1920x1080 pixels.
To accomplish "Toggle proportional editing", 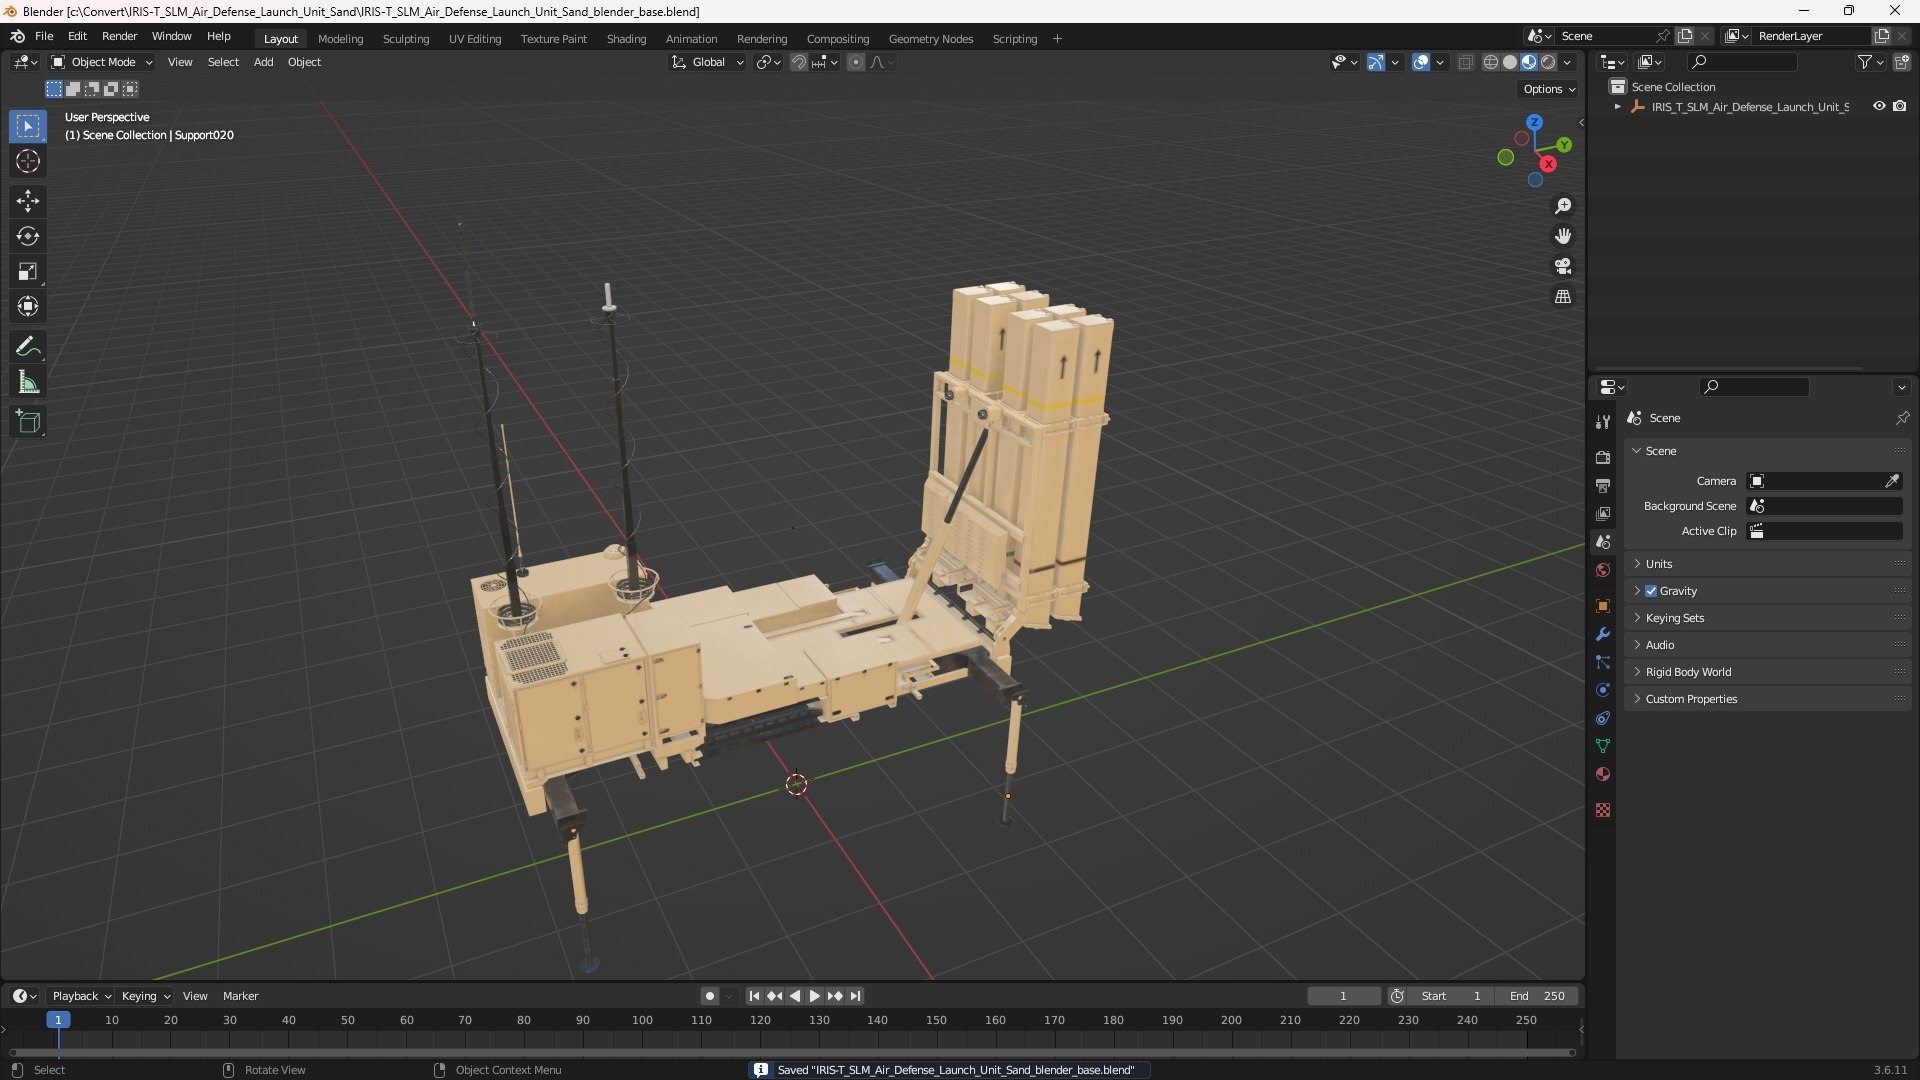I will [856, 62].
